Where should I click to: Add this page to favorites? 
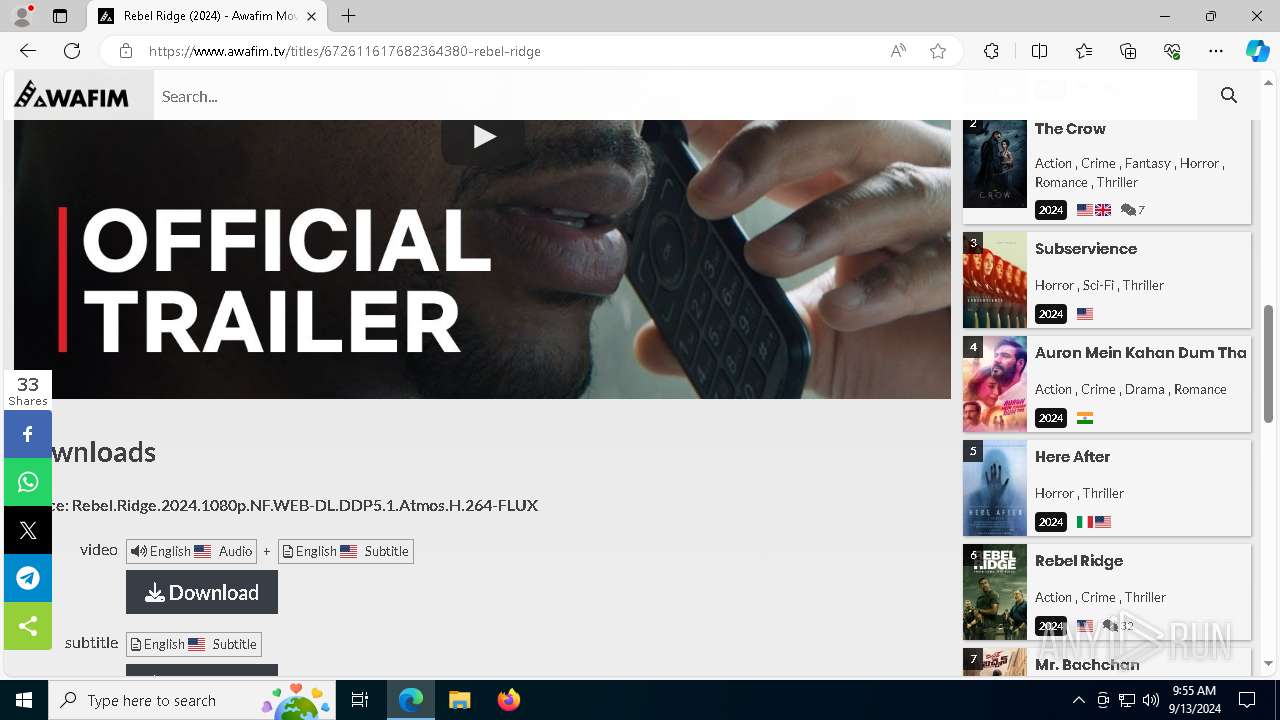938,51
